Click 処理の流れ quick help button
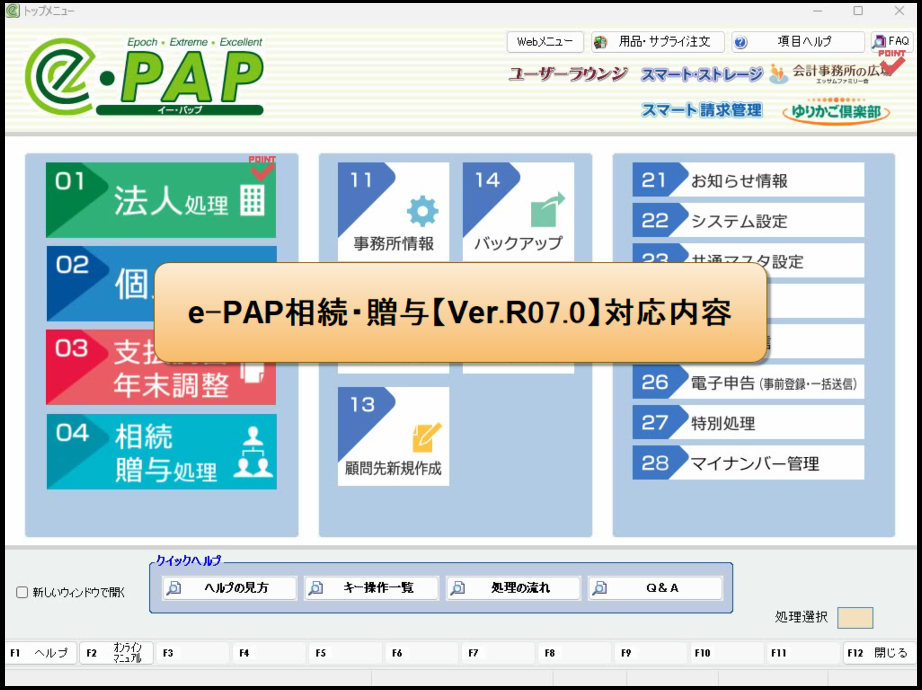The height and width of the screenshot is (690, 922). (513, 588)
